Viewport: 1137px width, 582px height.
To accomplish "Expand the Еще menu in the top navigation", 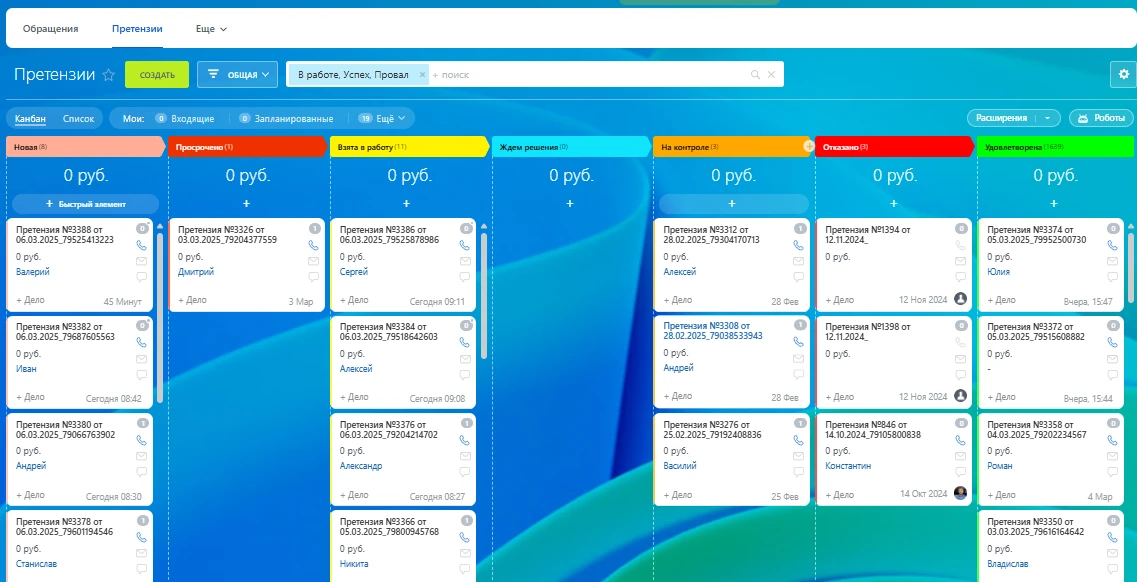I will [211, 29].
